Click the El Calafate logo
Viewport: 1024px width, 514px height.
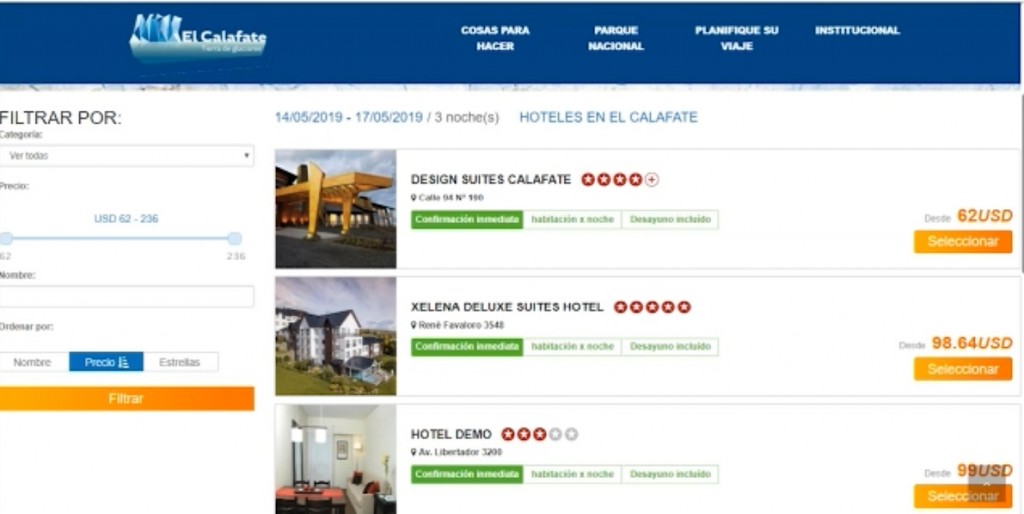tap(198, 38)
